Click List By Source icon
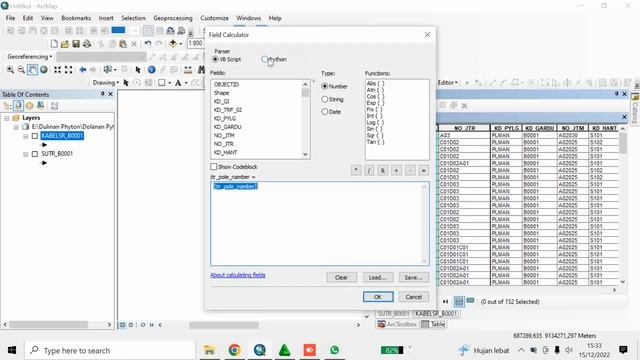Viewport: 640px width, 360px height. pos(18,106)
